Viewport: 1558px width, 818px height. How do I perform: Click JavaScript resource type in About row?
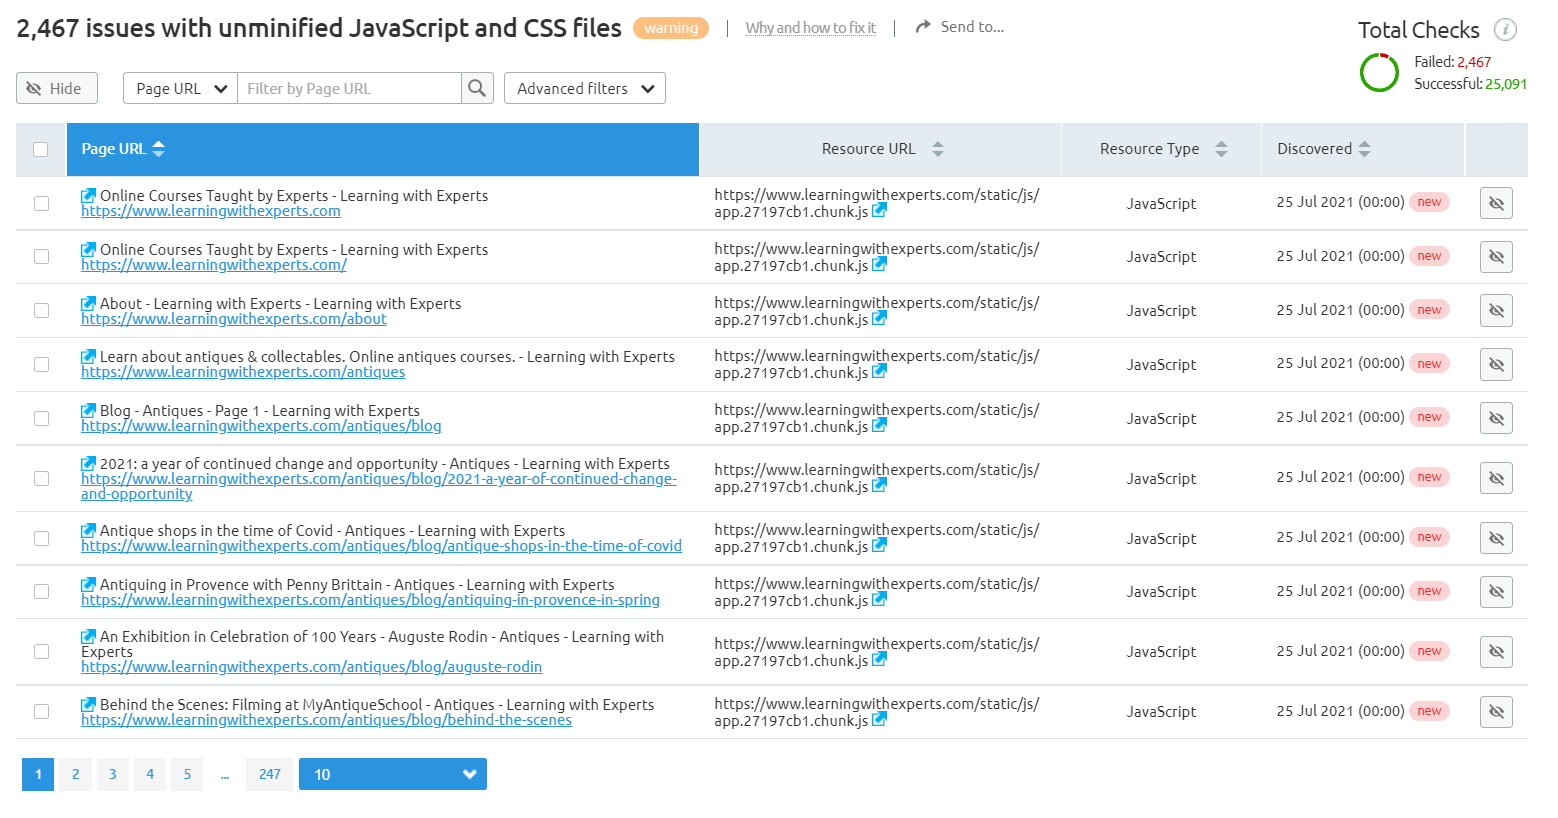coord(1161,310)
